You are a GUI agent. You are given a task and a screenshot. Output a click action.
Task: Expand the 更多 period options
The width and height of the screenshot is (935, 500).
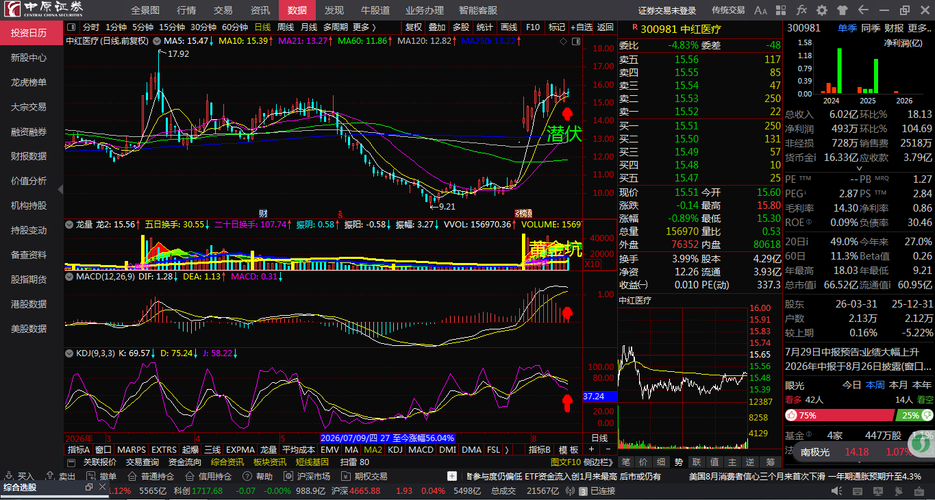[364, 27]
